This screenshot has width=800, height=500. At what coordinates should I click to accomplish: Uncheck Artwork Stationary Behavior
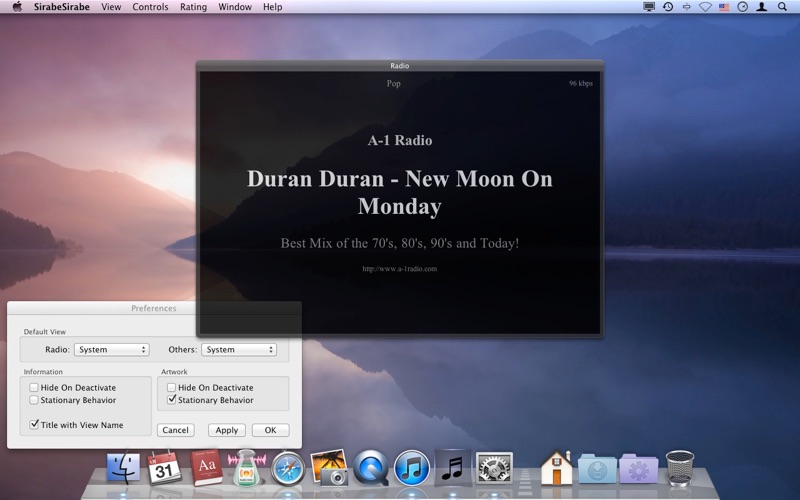(x=172, y=399)
